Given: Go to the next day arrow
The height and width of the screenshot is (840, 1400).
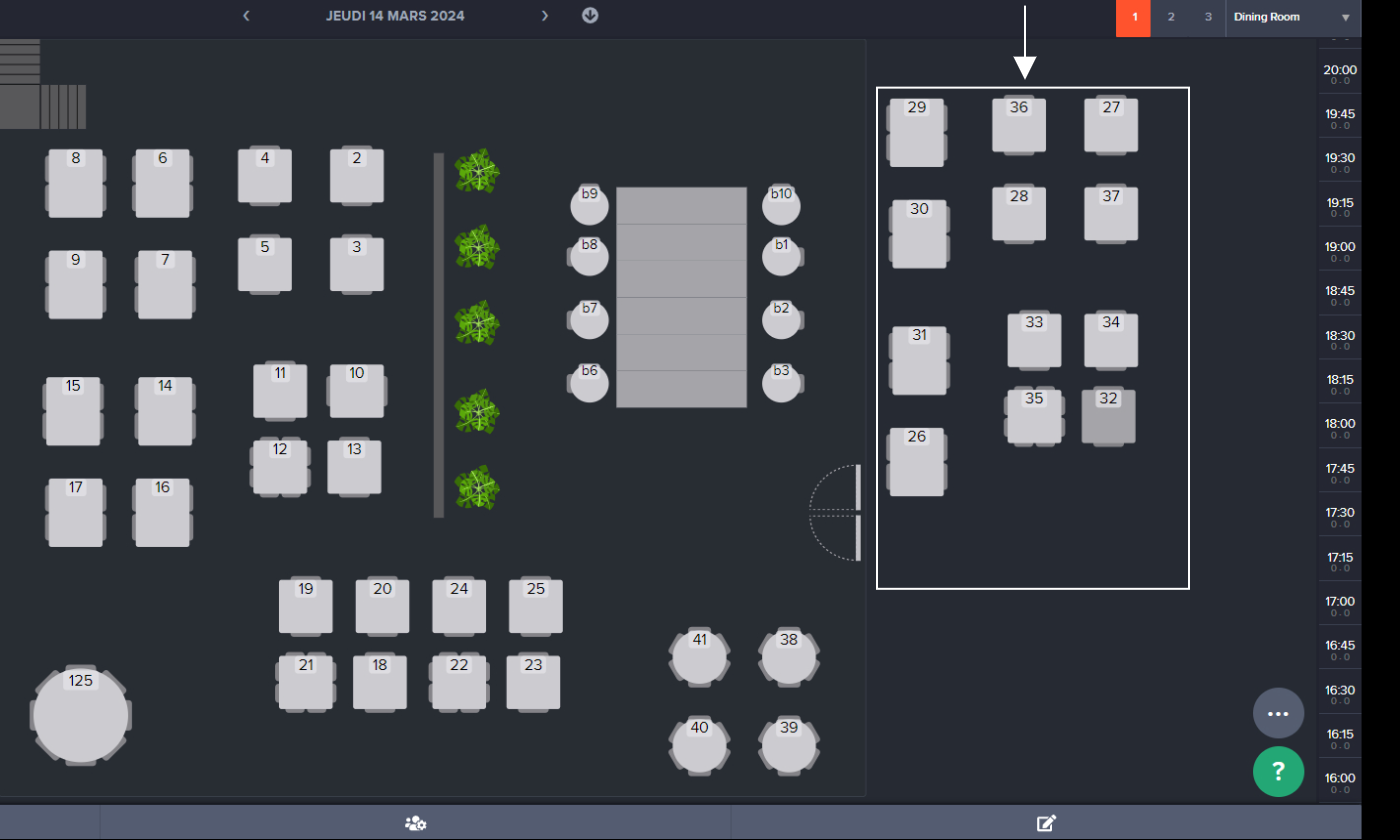Looking at the screenshot, I should pyautogui.click(x=545, y=16).
